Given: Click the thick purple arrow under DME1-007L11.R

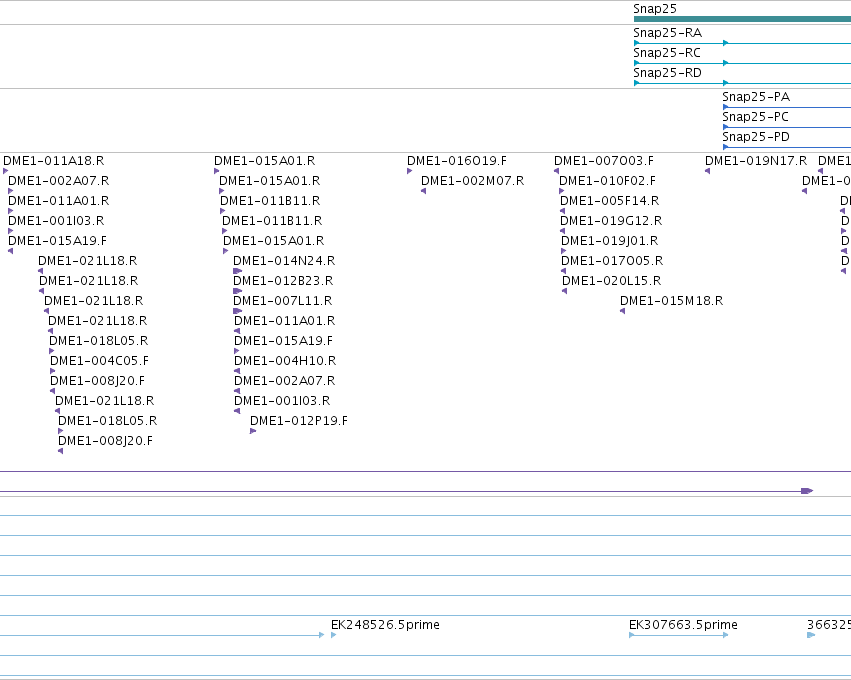Looking at the screenshot, I should pyautogui.click(x=237, y=311).
